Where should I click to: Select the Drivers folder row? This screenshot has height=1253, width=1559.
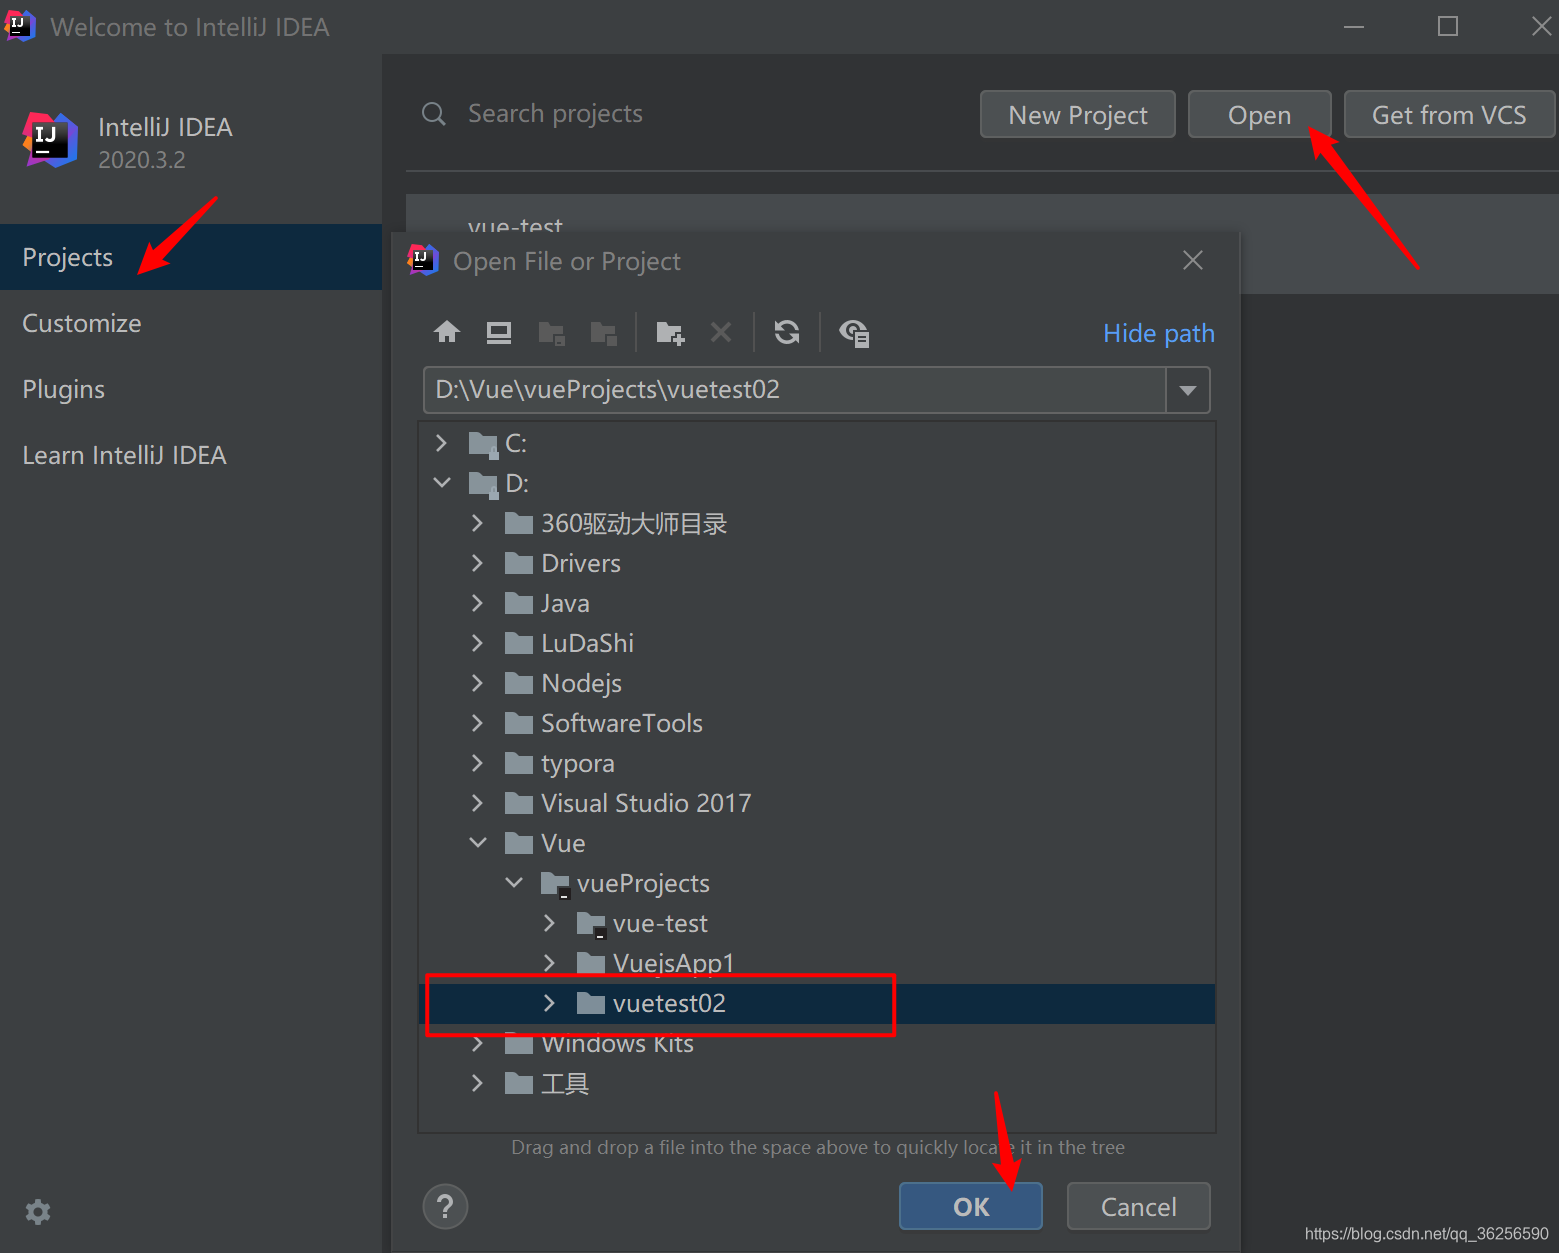point(817,564)
